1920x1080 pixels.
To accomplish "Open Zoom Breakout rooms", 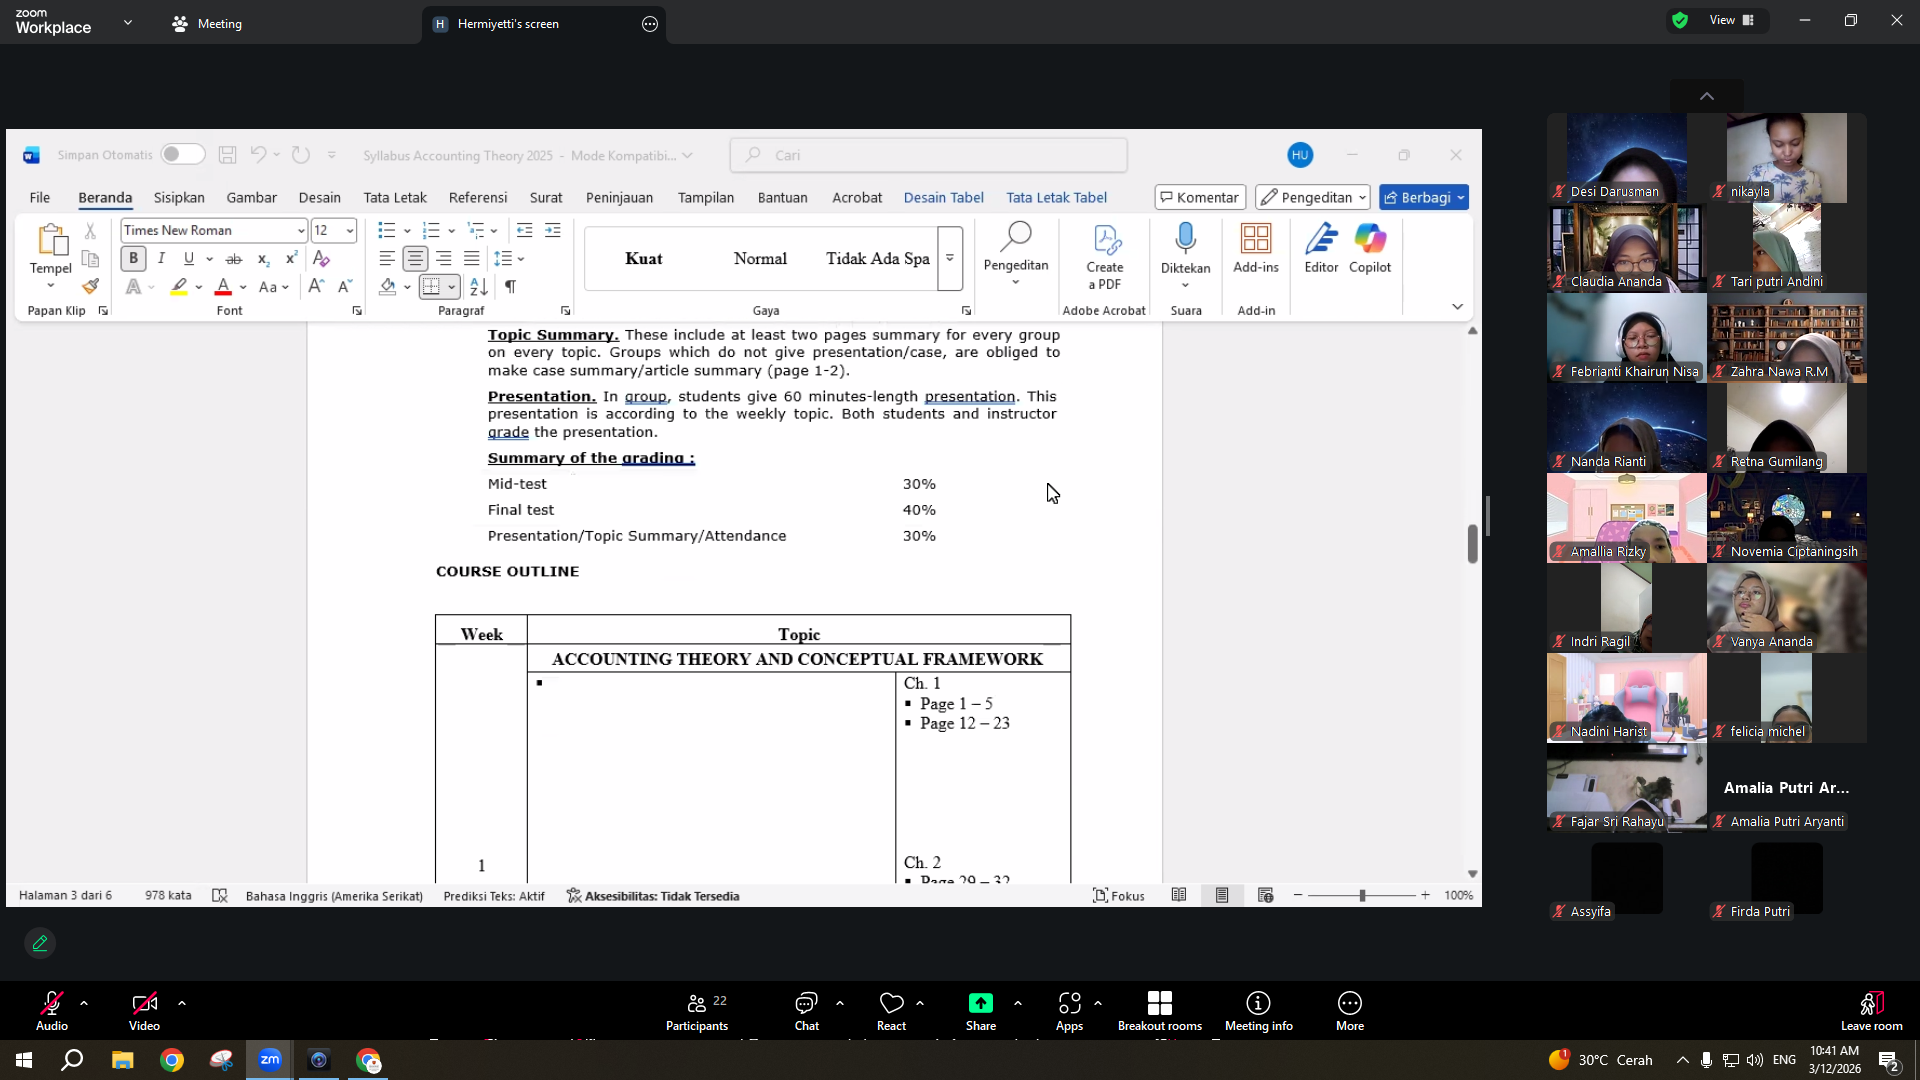I will (x=1160, y=1011).
